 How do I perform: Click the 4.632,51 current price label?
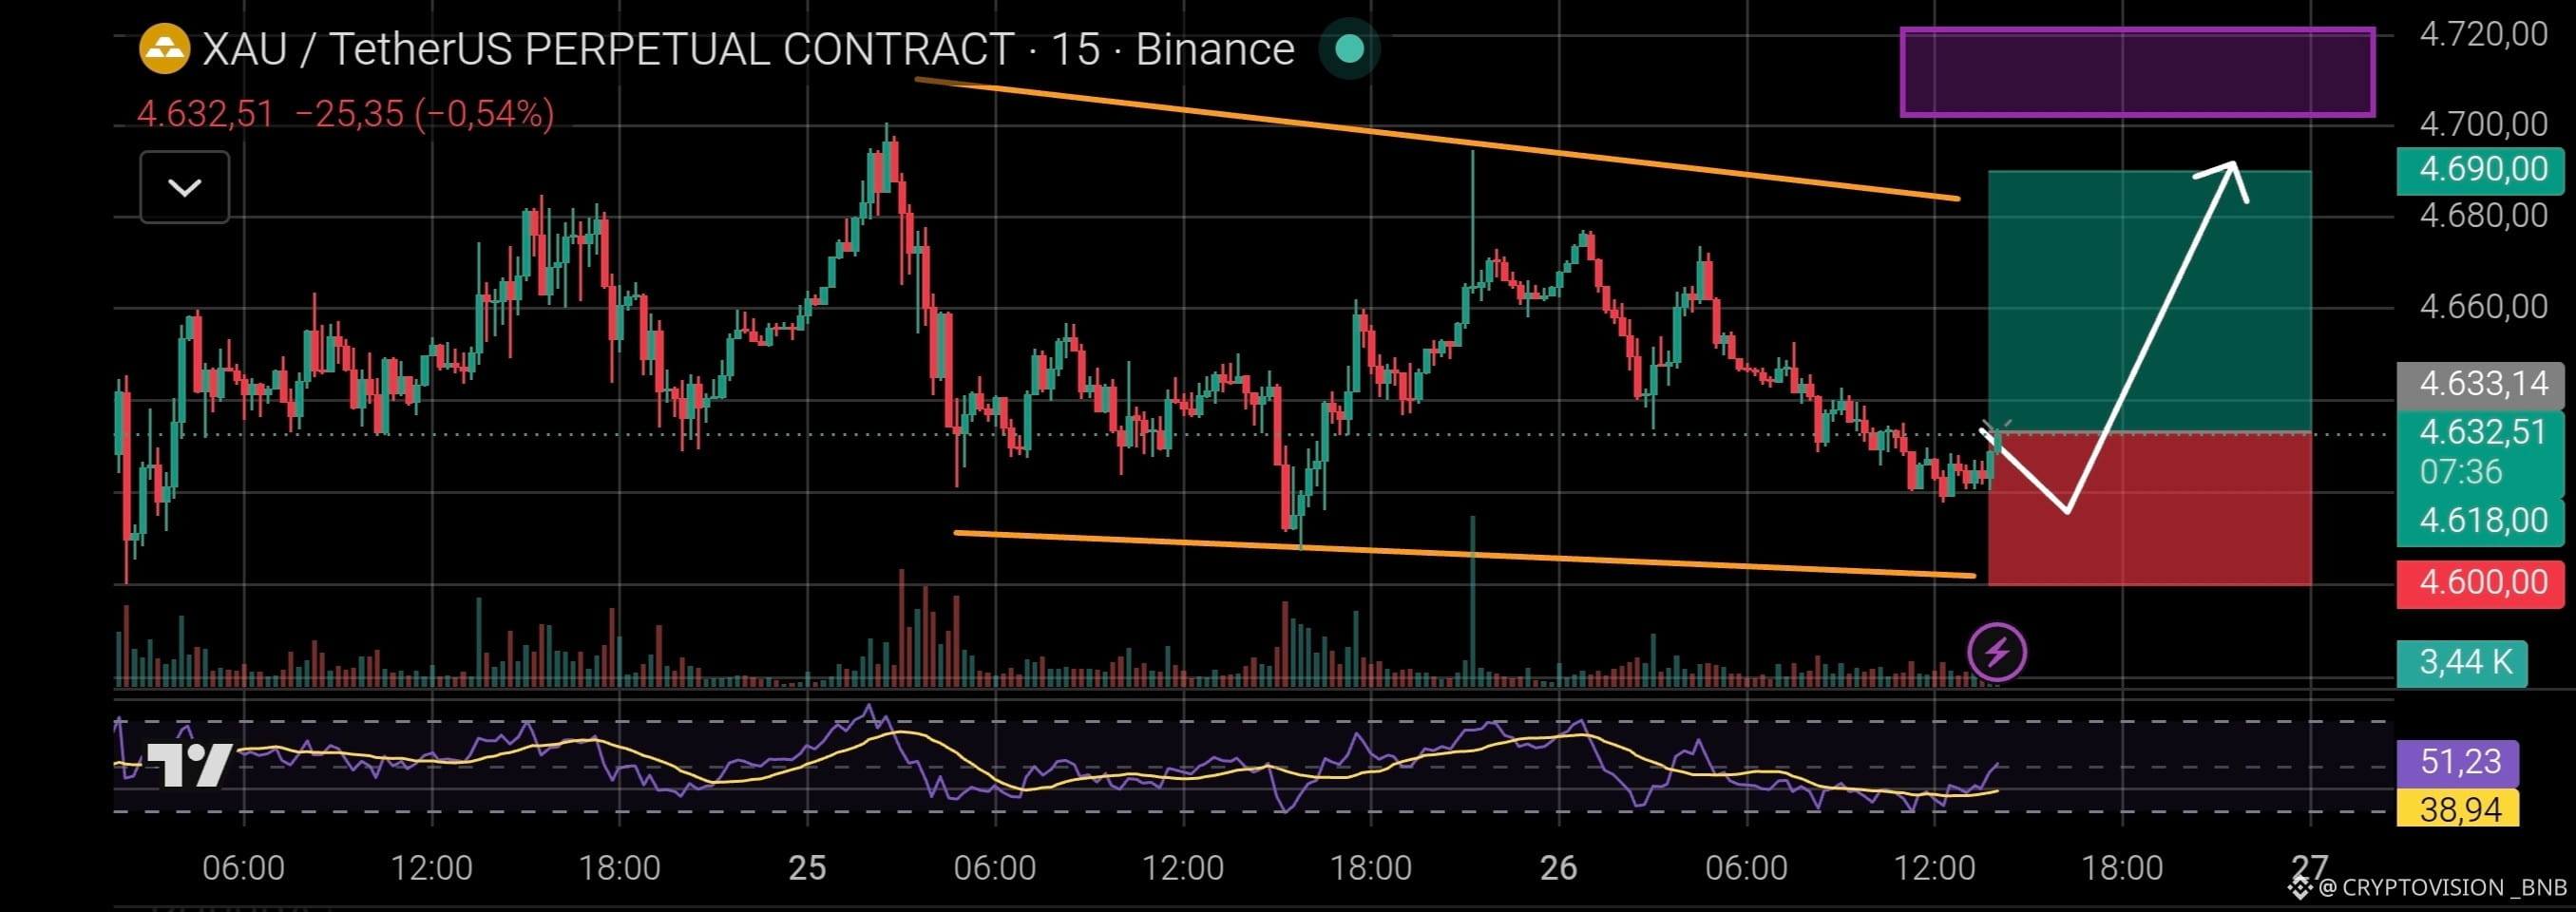(x=2481, y=432)
